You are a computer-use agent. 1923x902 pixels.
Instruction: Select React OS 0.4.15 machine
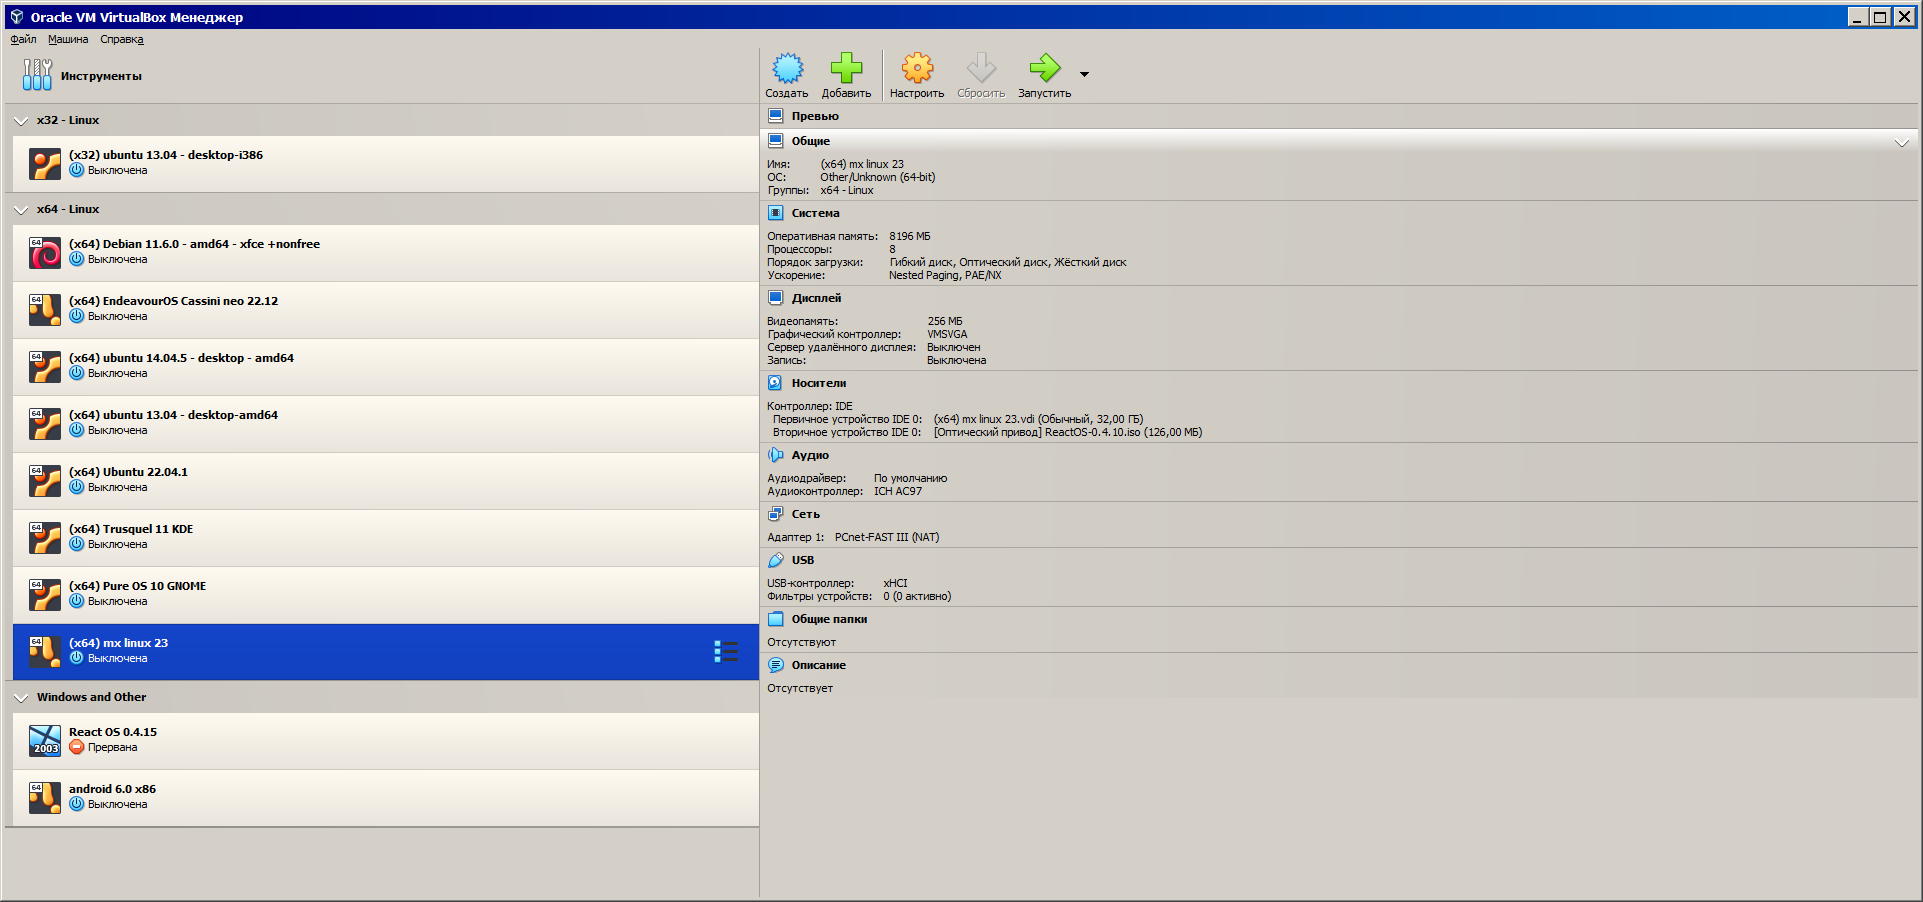[386, 741]
